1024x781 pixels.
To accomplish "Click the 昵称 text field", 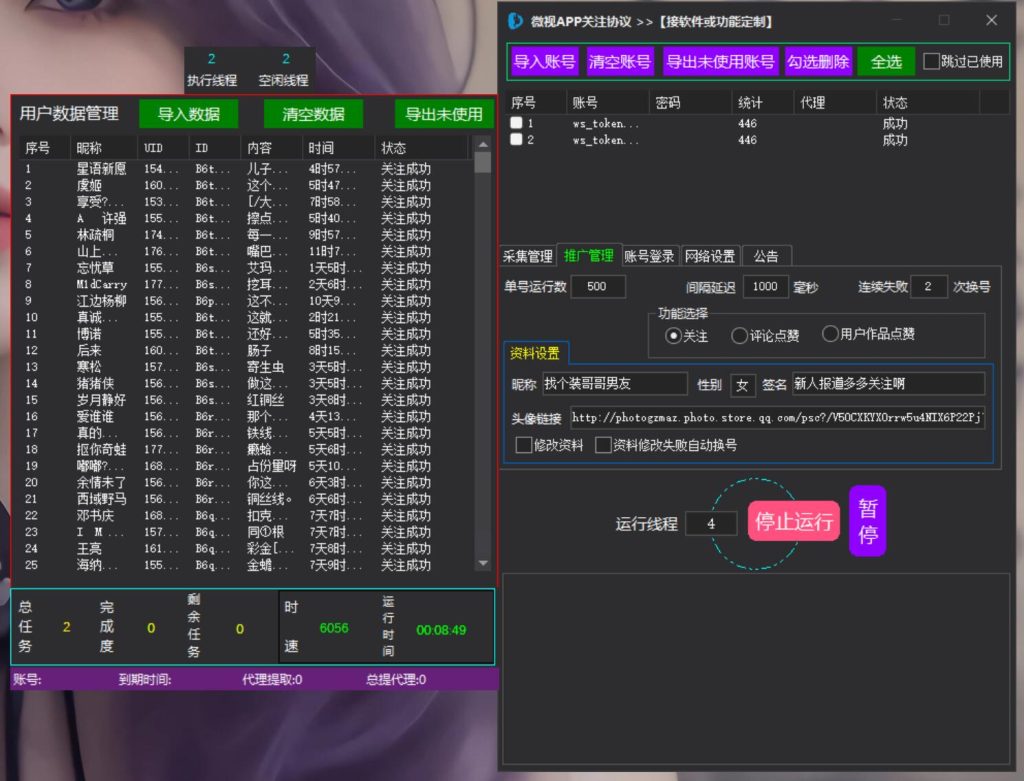I will pos(615,383).
